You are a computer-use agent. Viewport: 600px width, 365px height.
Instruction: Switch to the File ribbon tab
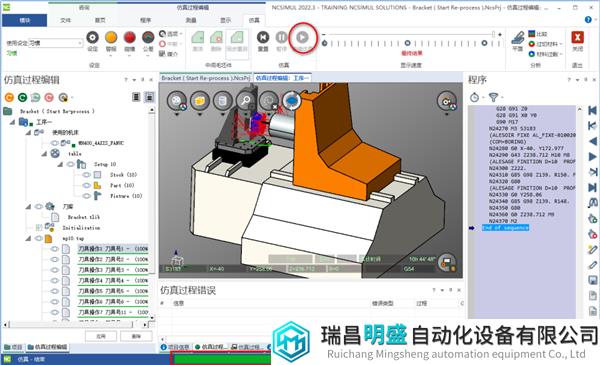pos(65,20)
